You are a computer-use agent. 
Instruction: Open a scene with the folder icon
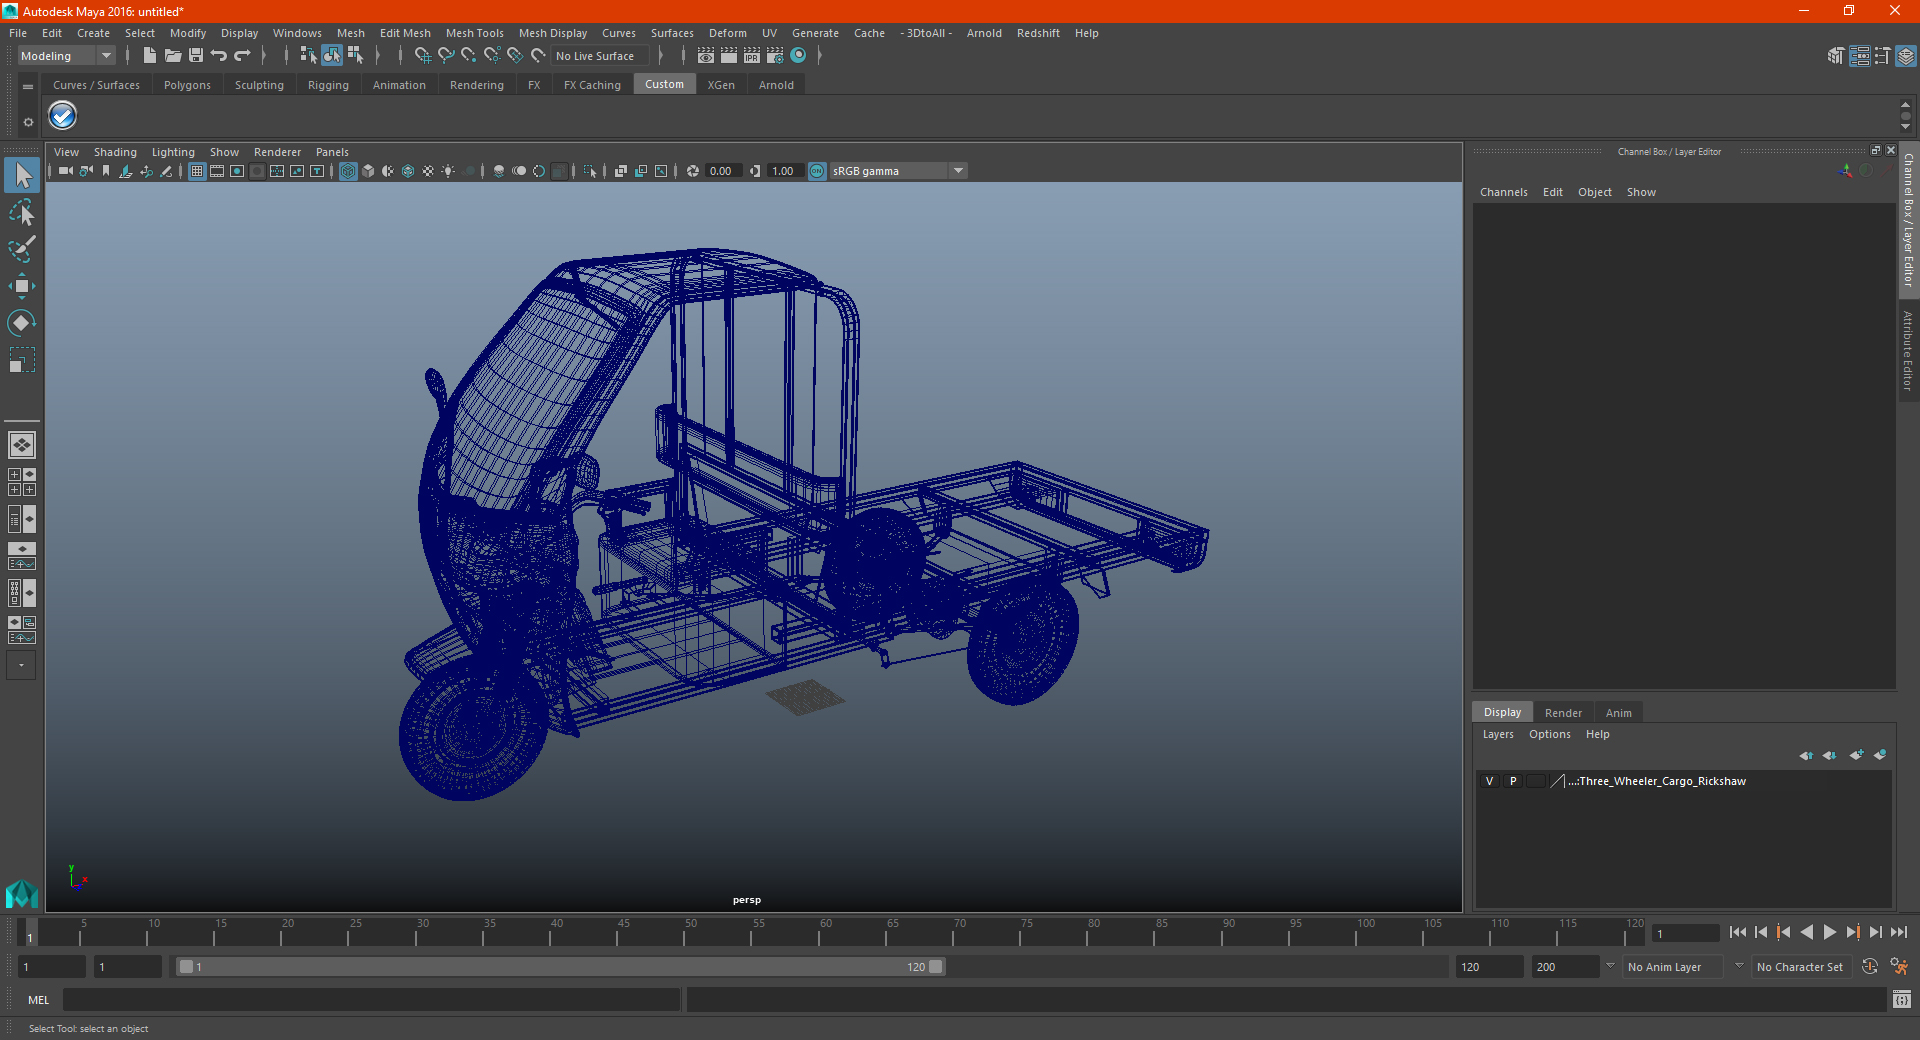[x=173, y=56]
